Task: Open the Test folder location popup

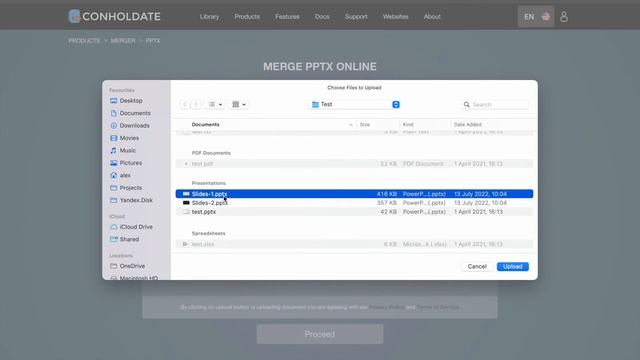Action: pyautogui.click(x=355, y=104)
